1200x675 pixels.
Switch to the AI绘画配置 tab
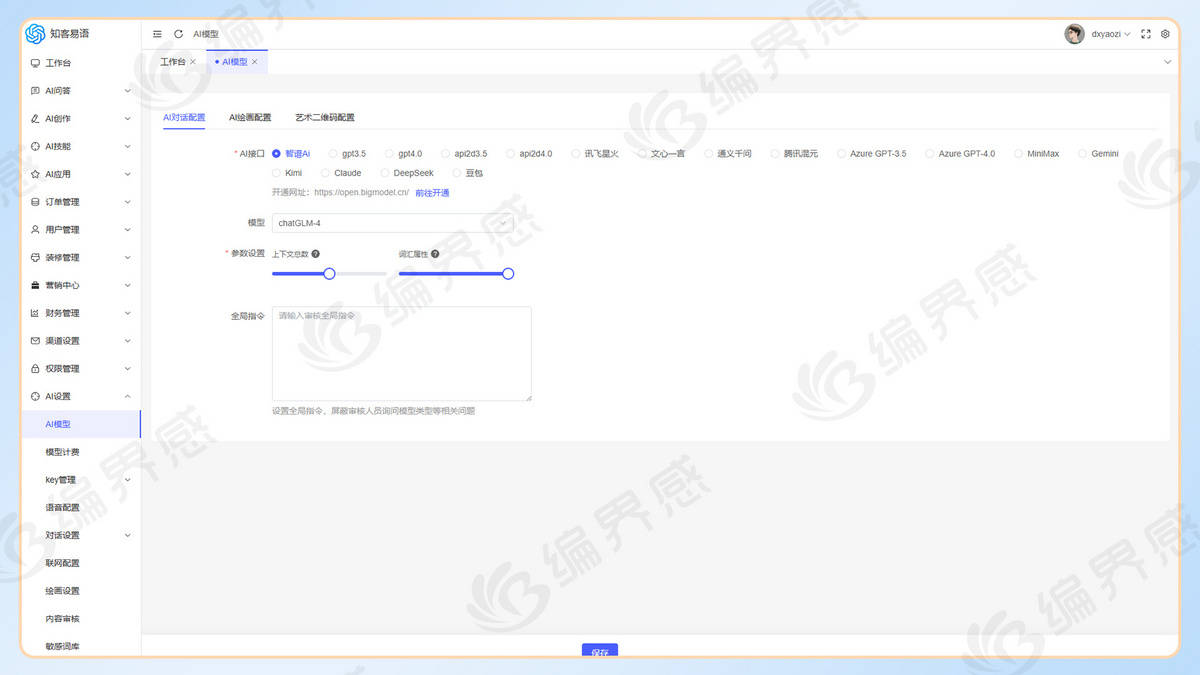click(250, 117)
